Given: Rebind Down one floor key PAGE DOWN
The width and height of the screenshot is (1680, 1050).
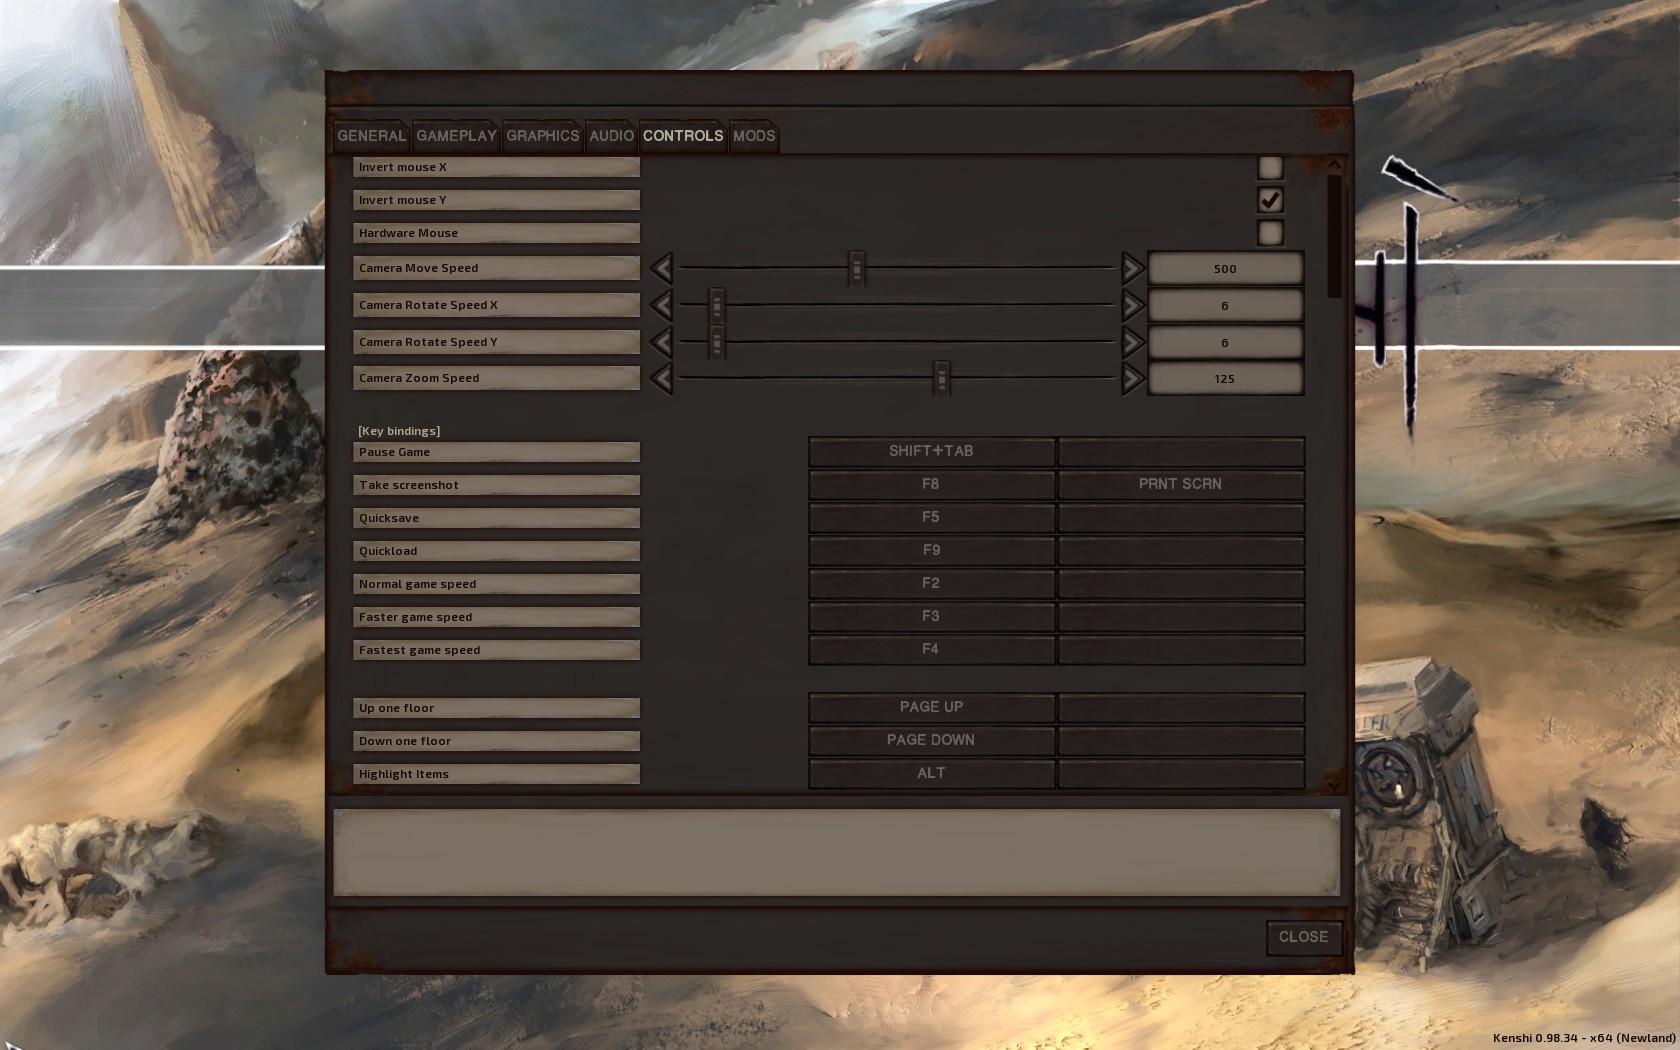Looking at the screenshot, I should 931,740.
